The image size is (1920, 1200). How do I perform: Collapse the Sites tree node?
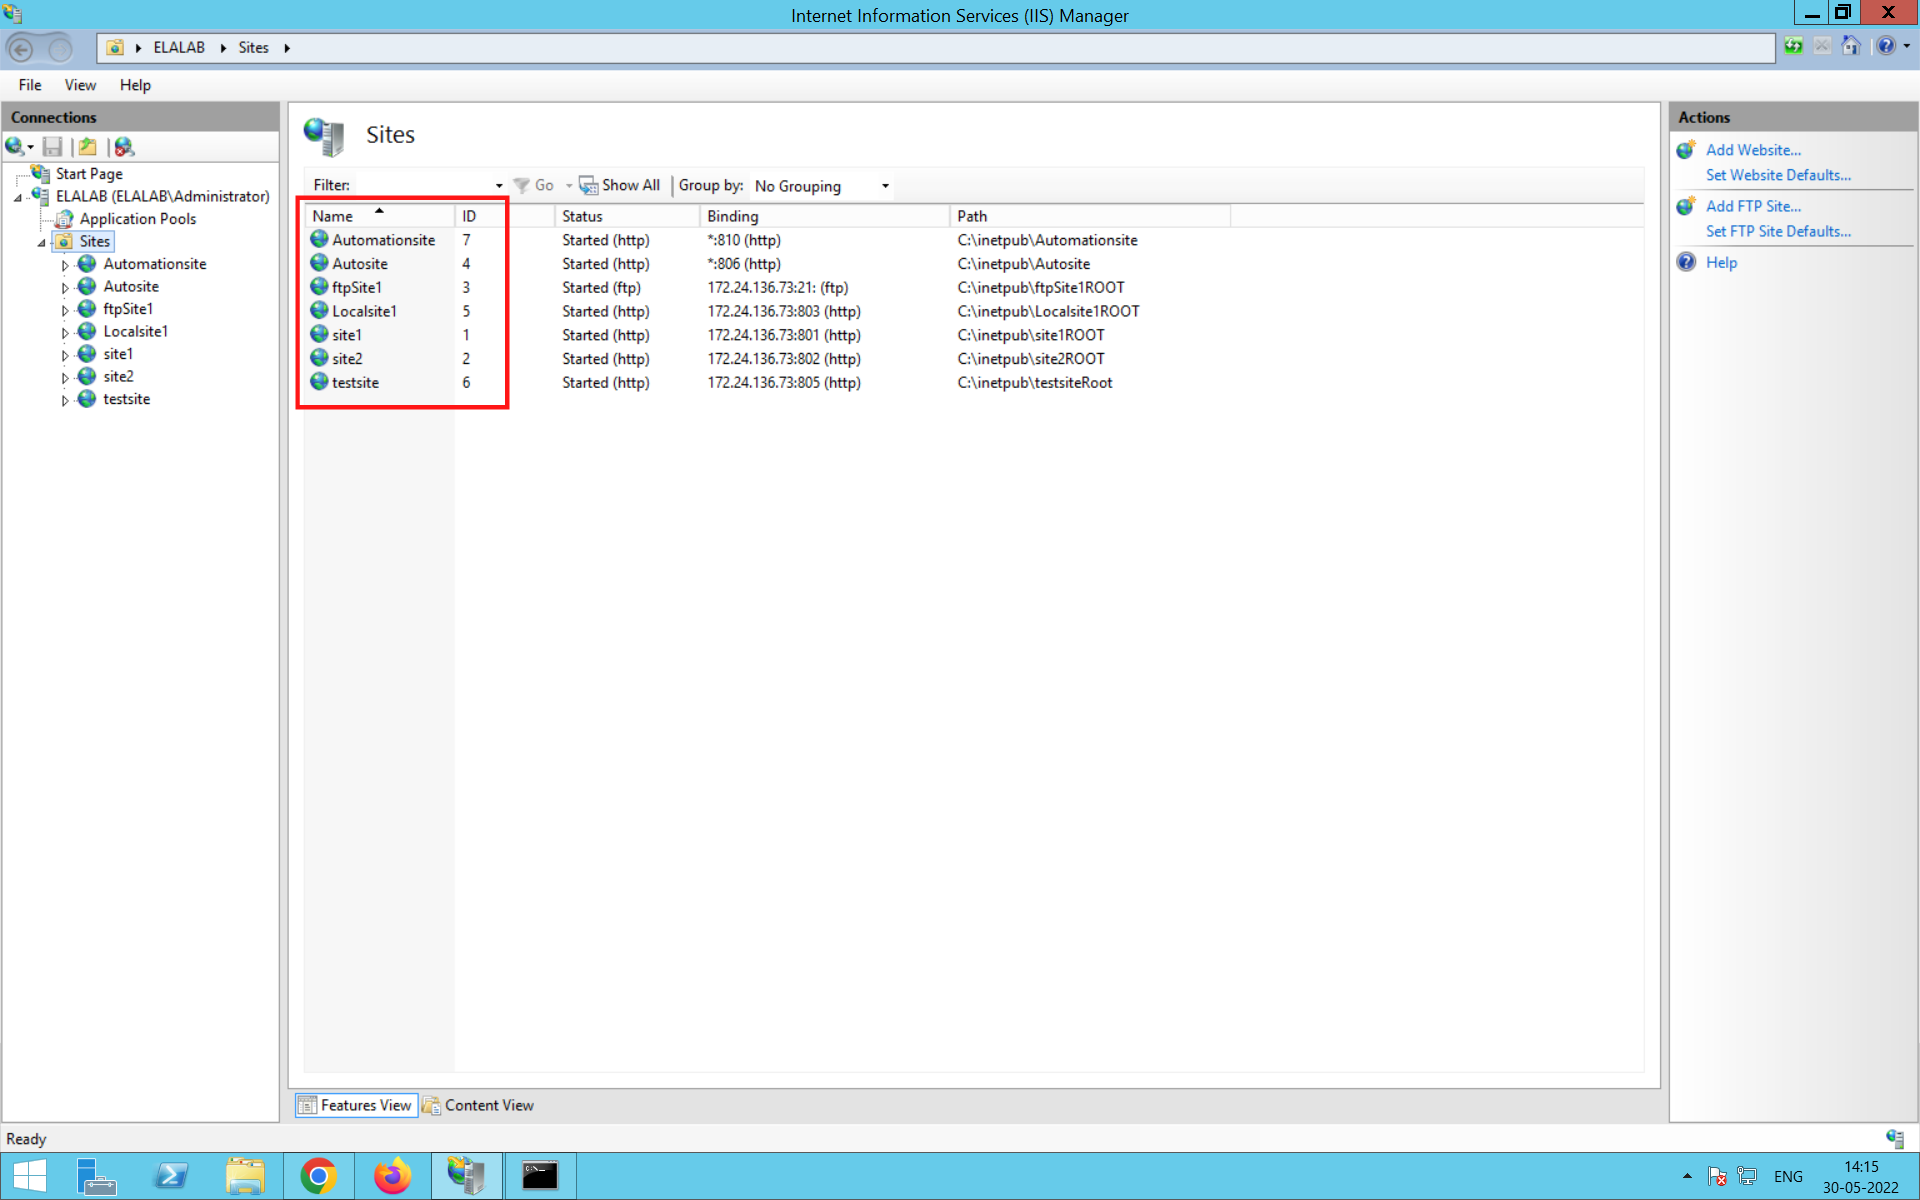[42, 242]
